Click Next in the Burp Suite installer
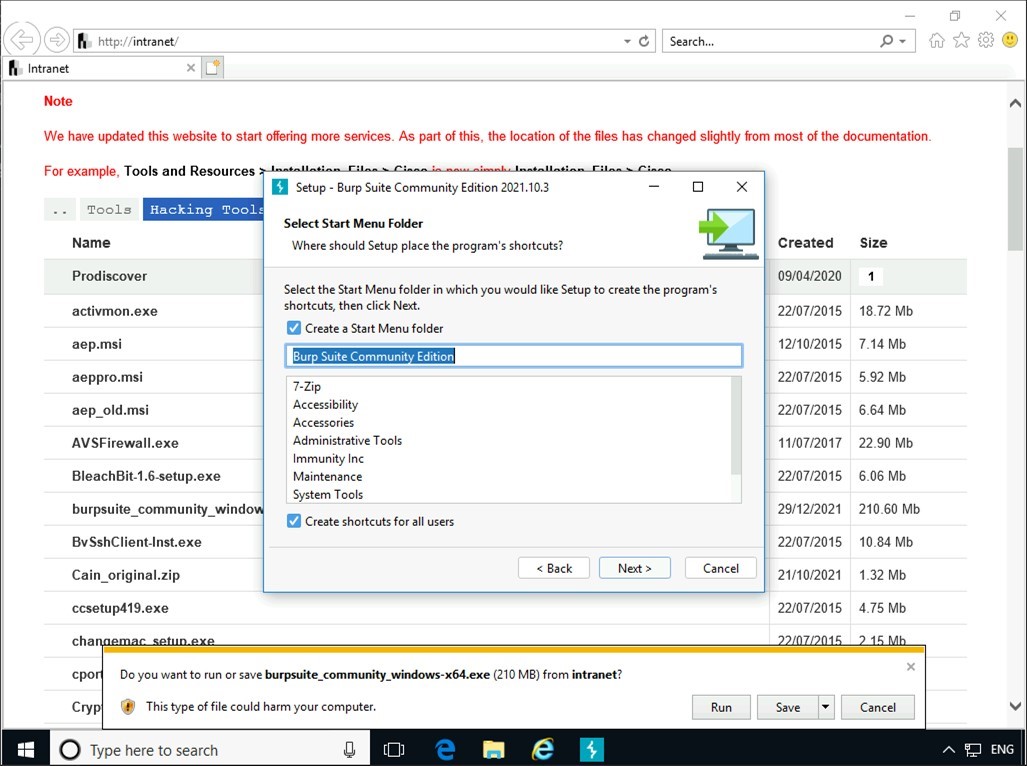This screenshot has width=1027, height=766. tap(634, 567)
